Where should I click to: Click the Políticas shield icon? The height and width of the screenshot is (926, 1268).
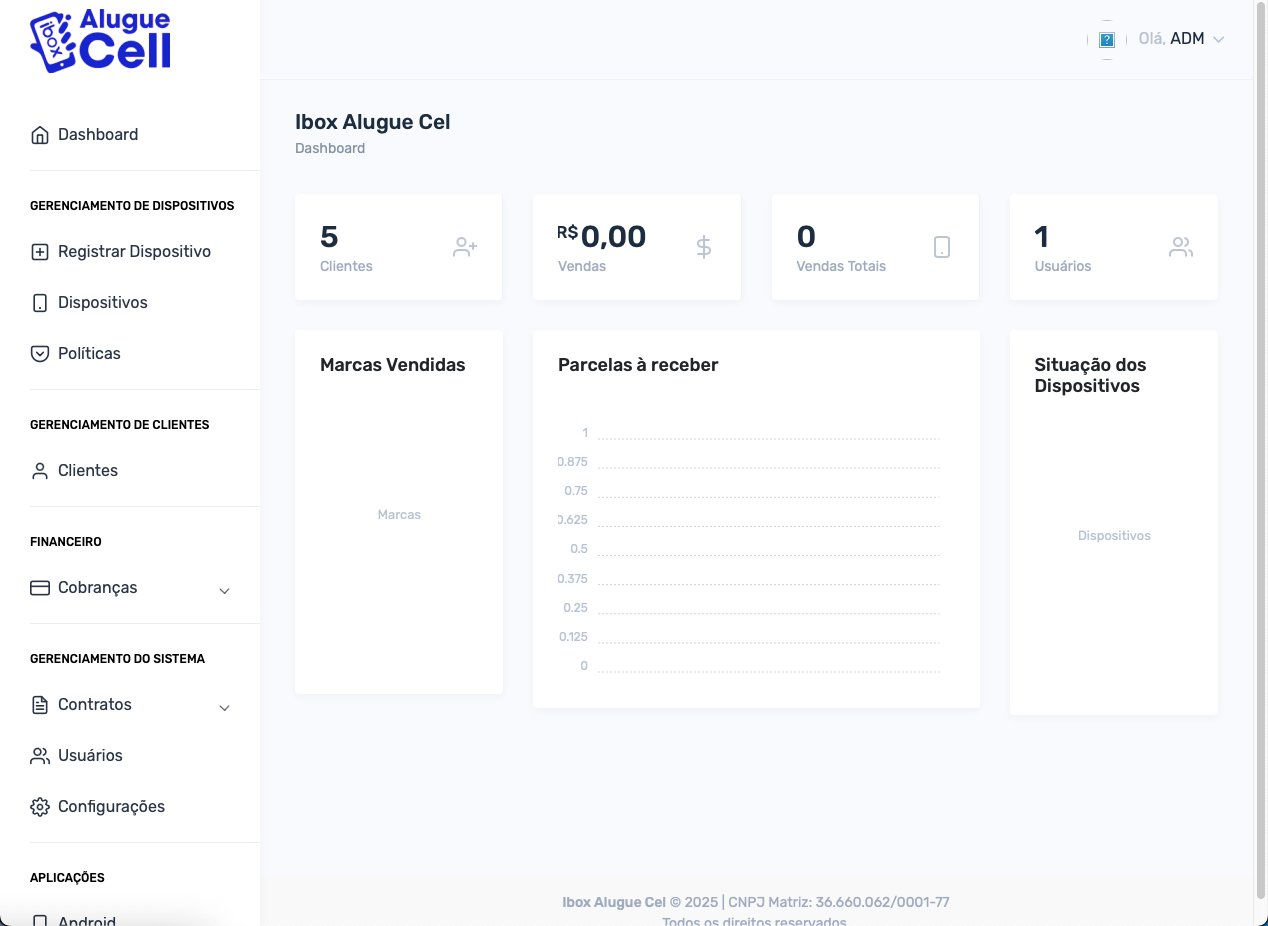tap(40, 354)
